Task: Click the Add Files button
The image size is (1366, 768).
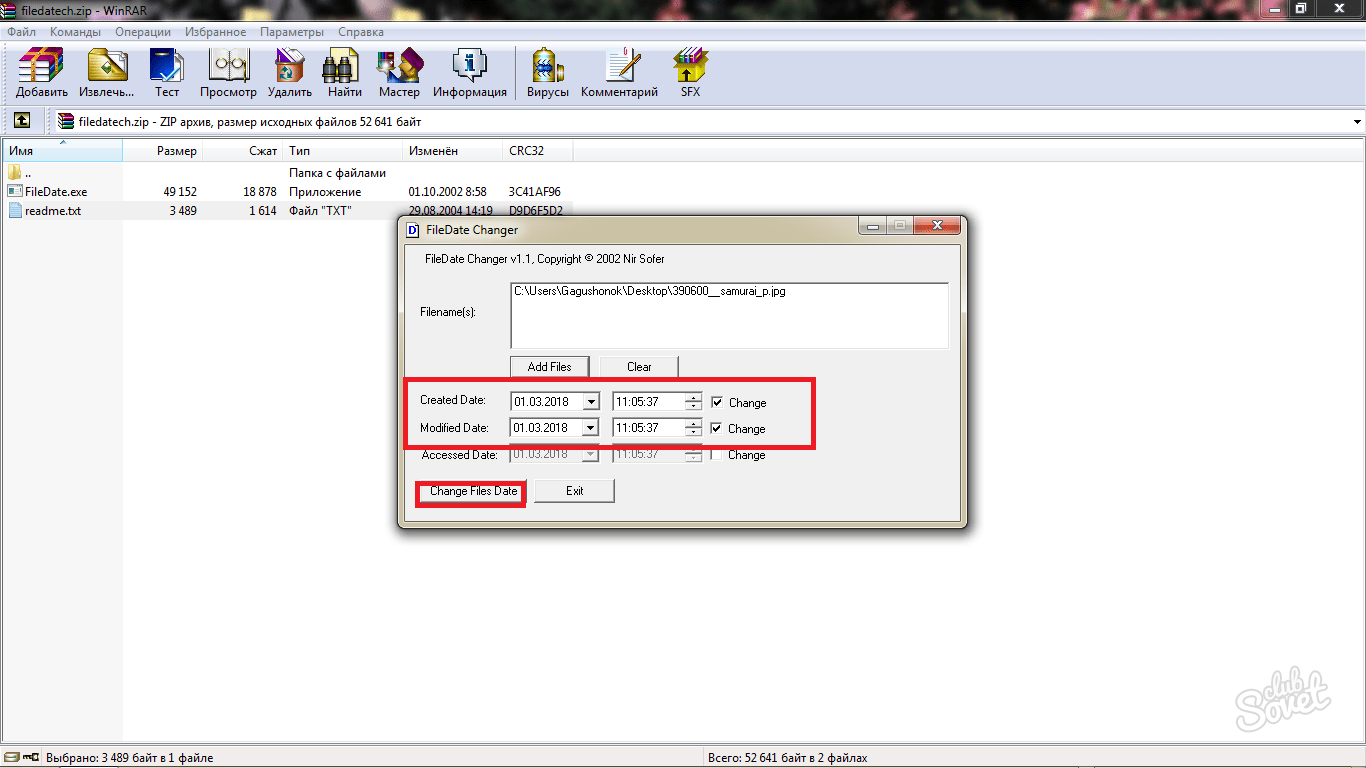Action: point(549,367)
